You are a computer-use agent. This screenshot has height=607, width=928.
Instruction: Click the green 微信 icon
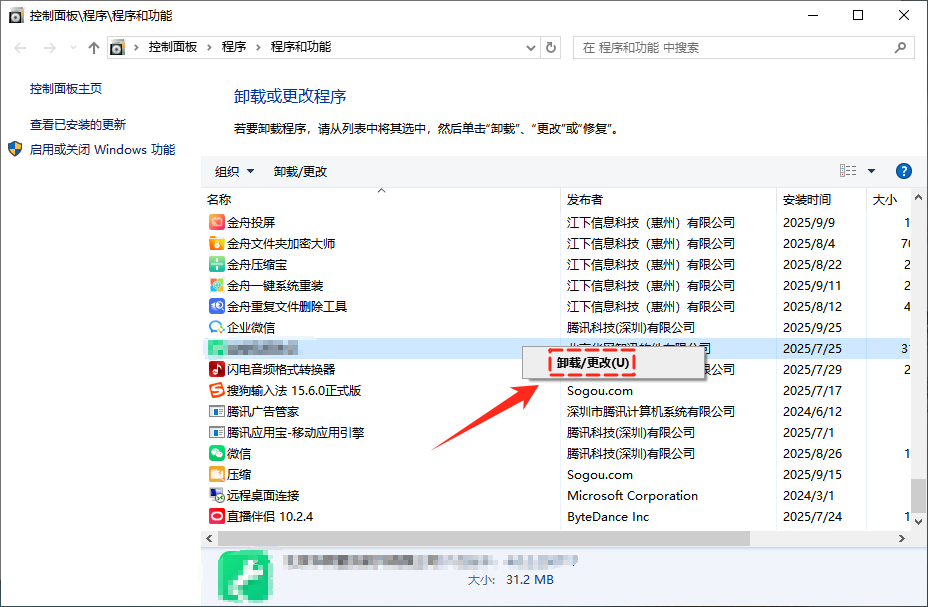coord(217,453)
